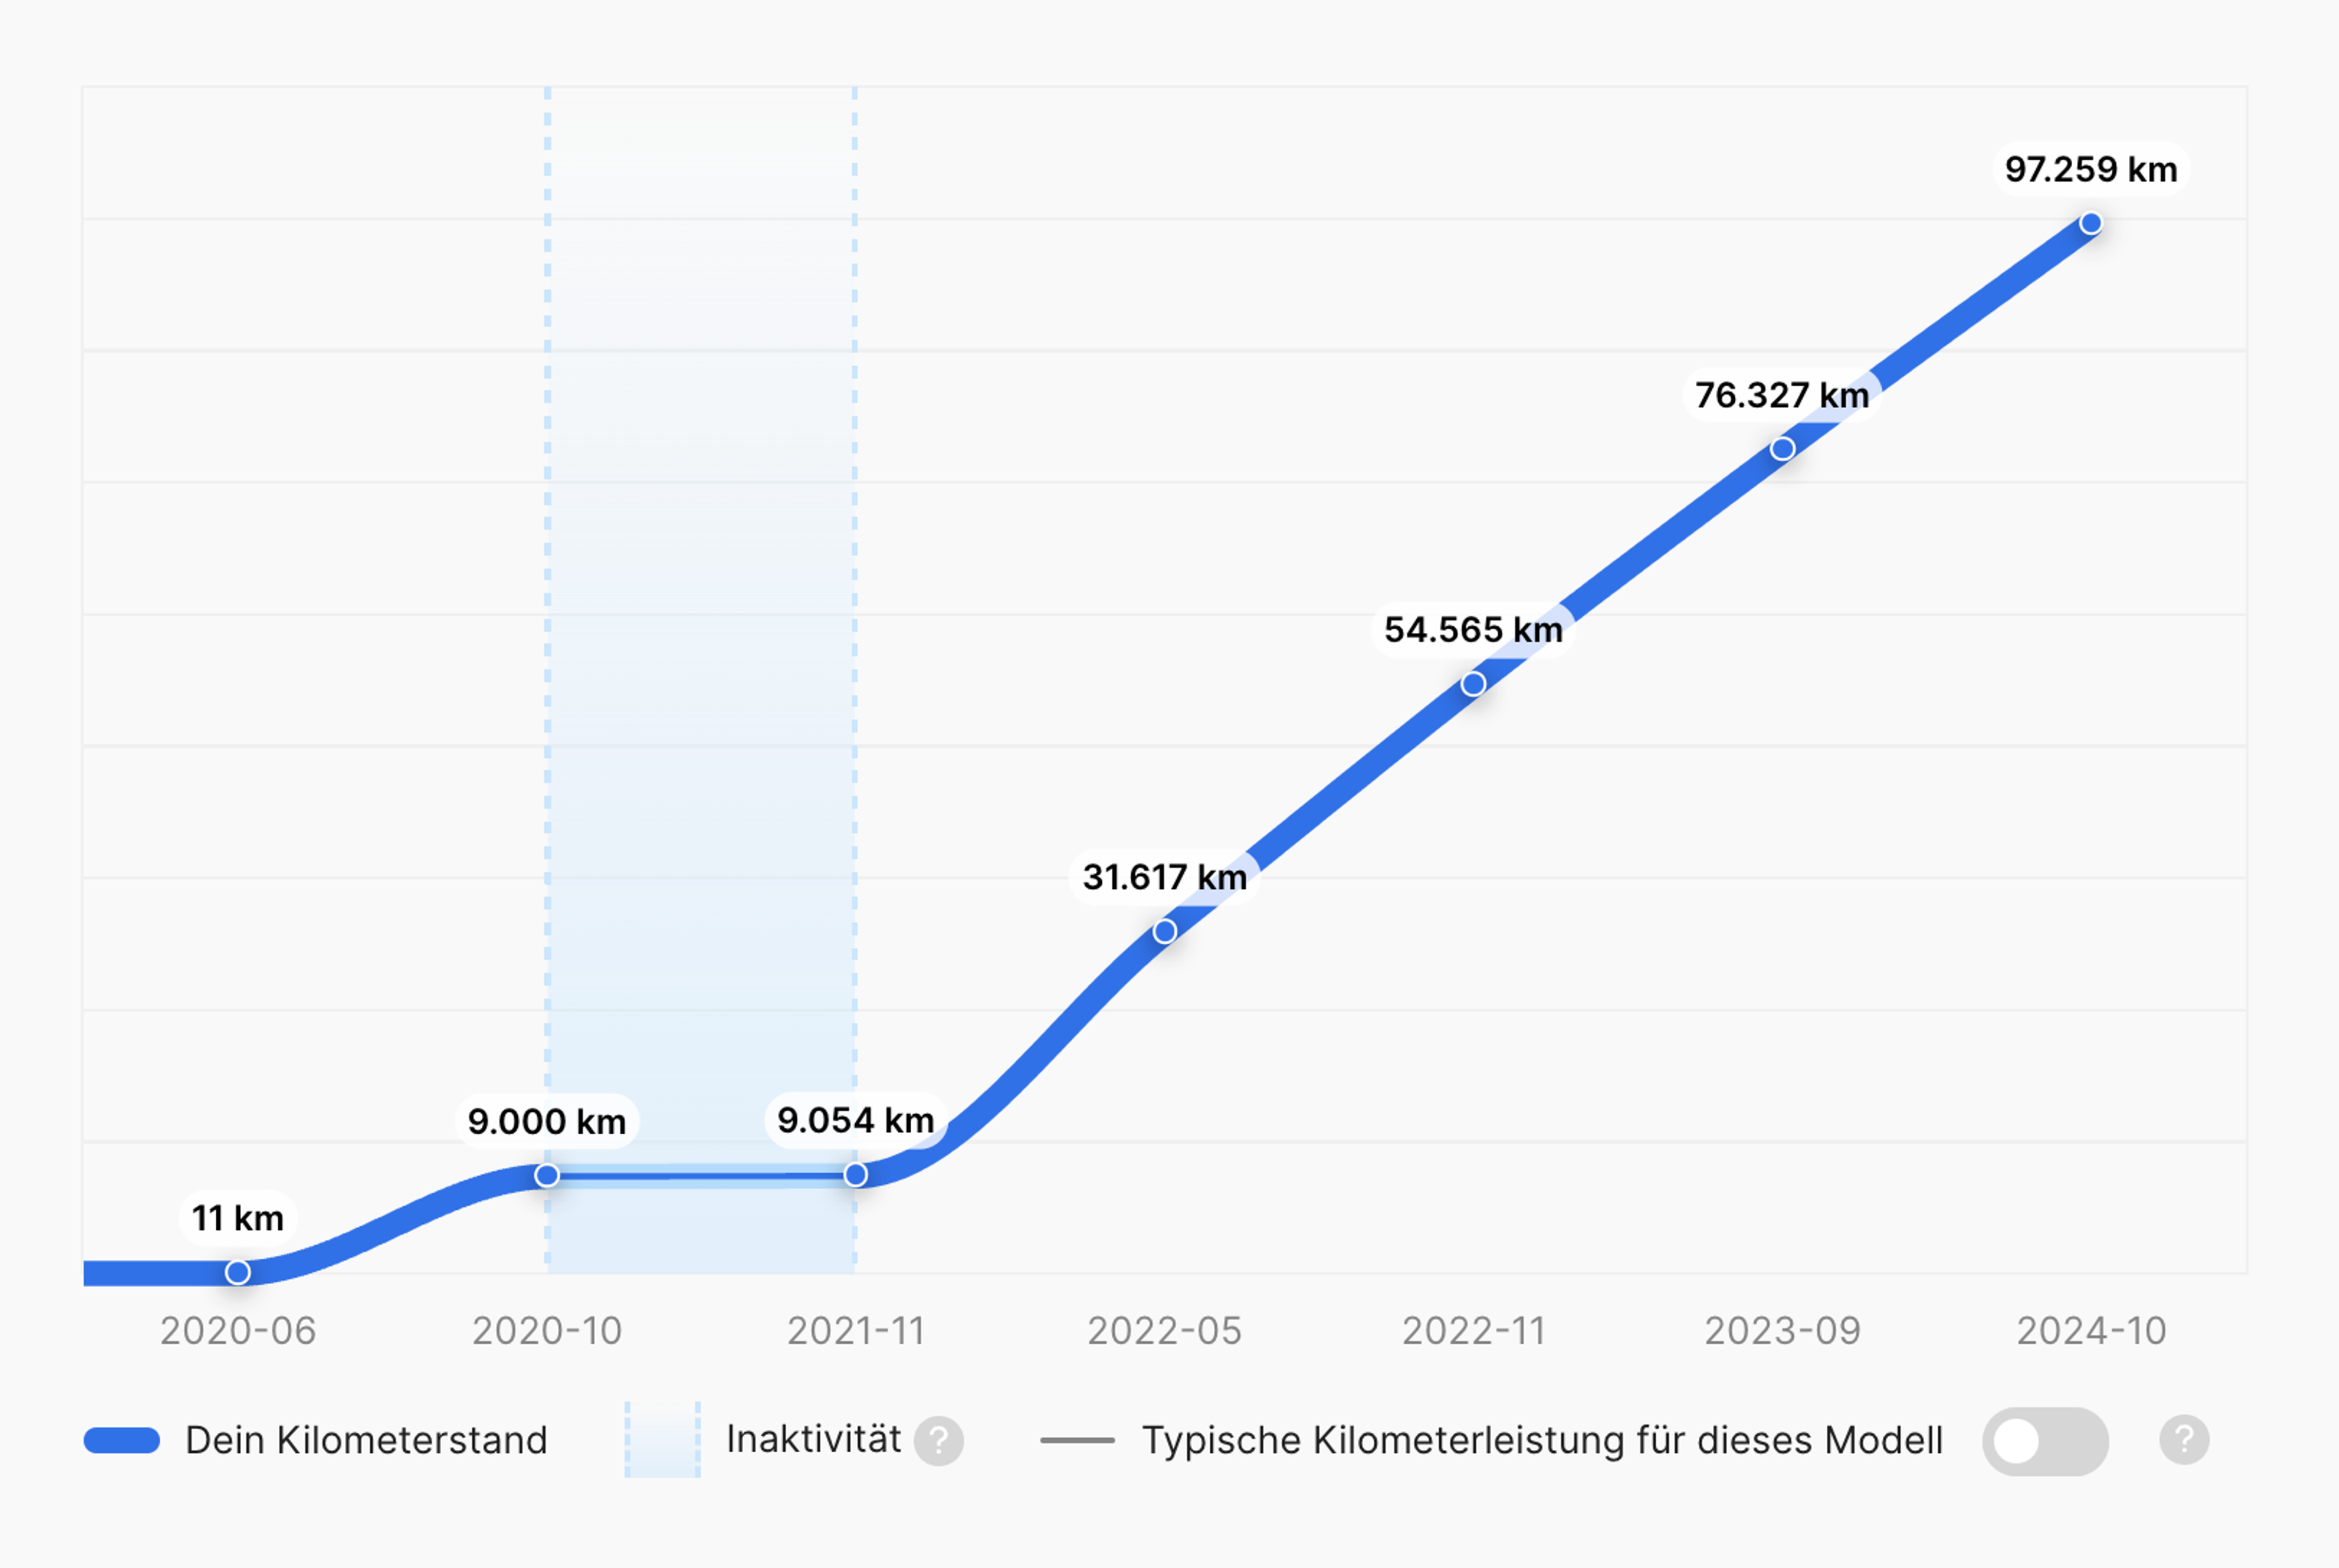Click the 2020-06 axis date

238,1331
